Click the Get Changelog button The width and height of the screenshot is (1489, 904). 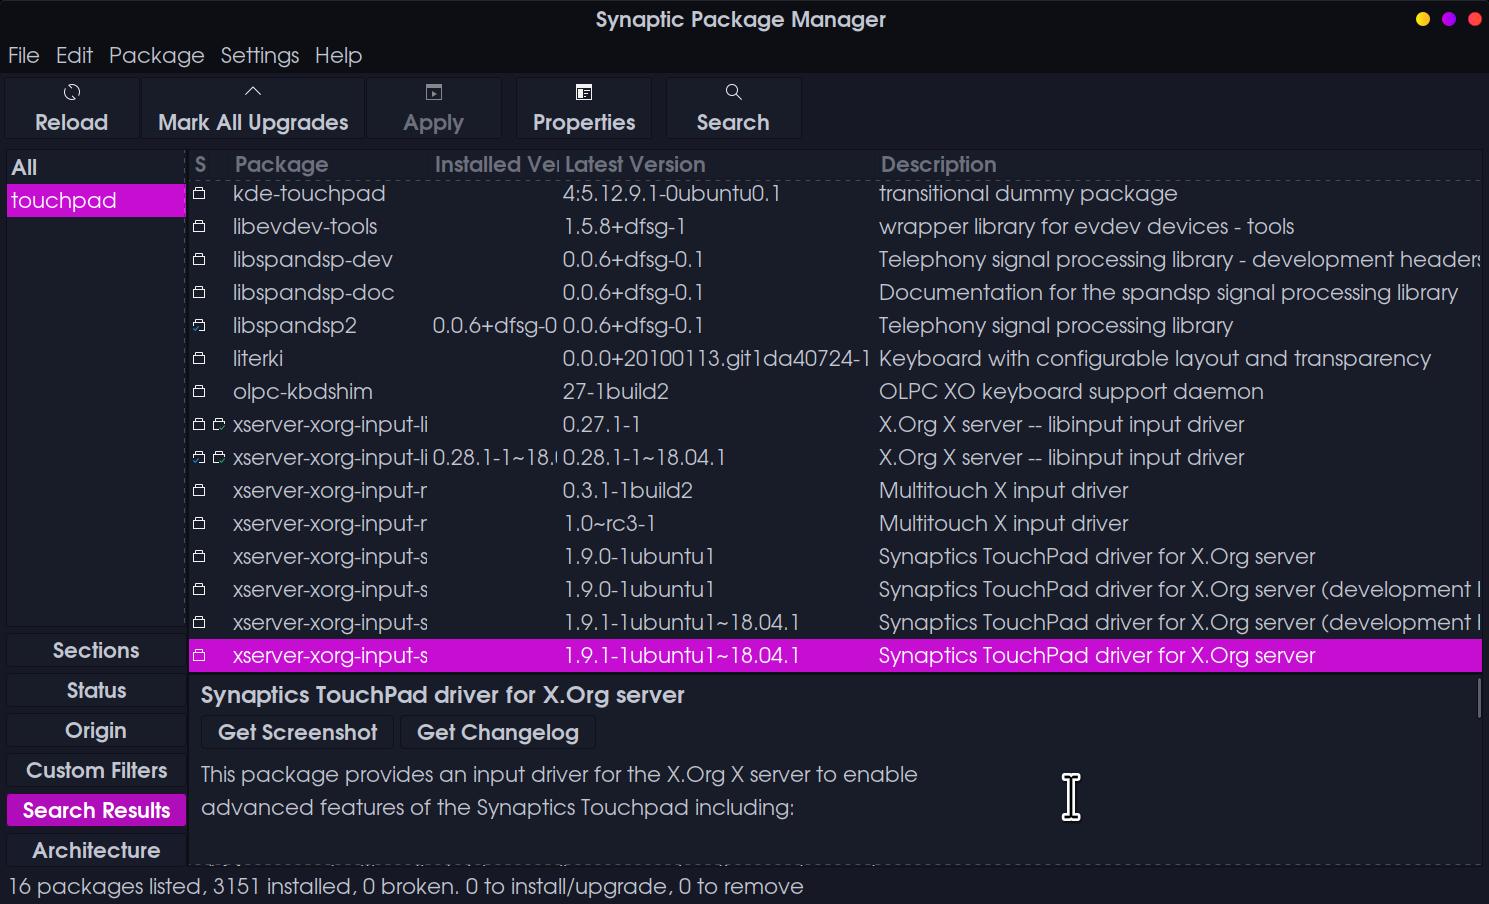pyautogui.click(x=497, y=732)
